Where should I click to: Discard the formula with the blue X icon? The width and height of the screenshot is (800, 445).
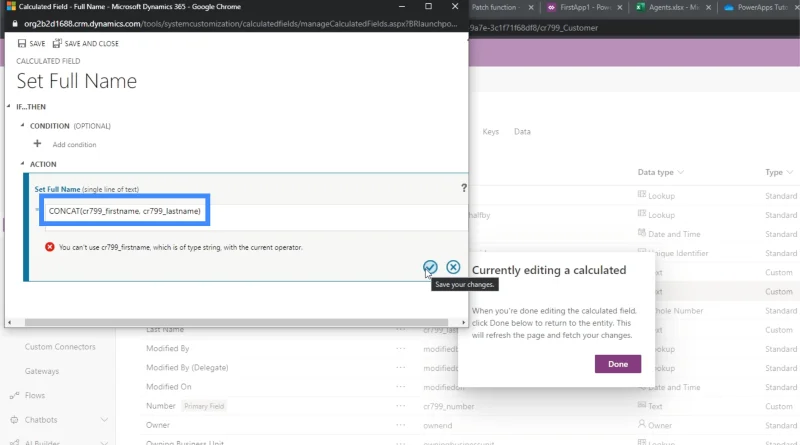(453, 267)
